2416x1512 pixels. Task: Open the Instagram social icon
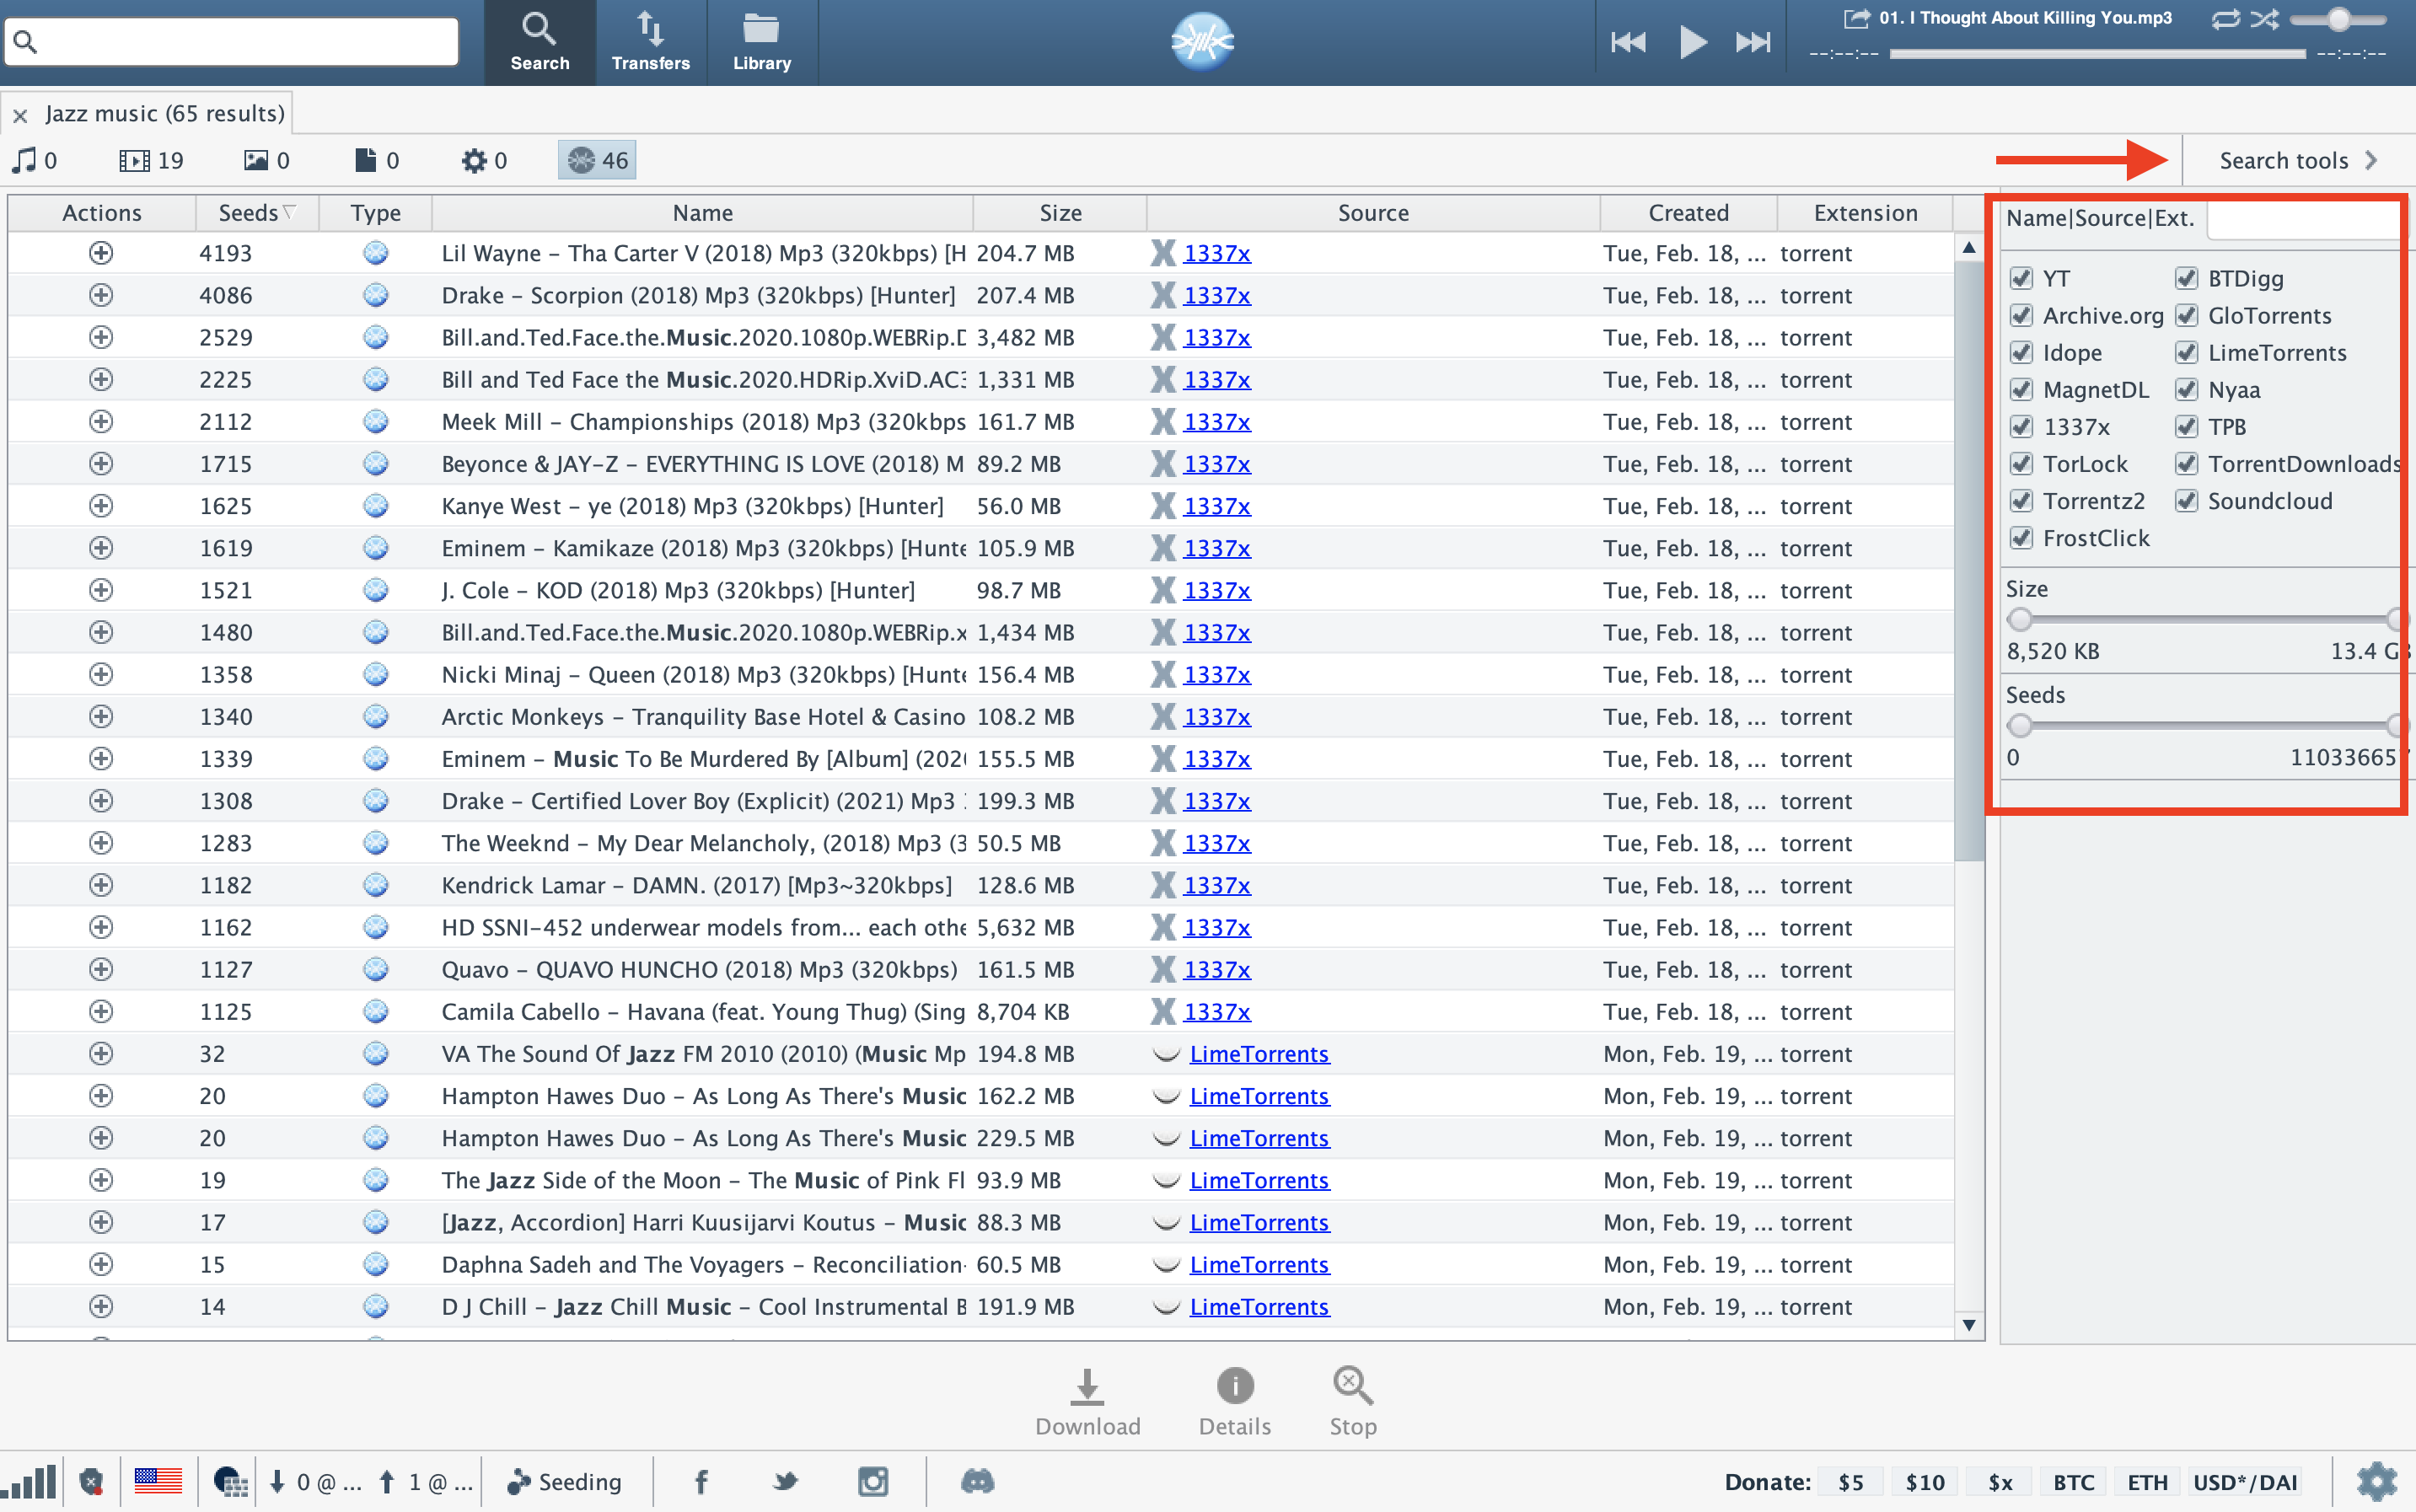pyautogui.click(x=873, y=1481)
